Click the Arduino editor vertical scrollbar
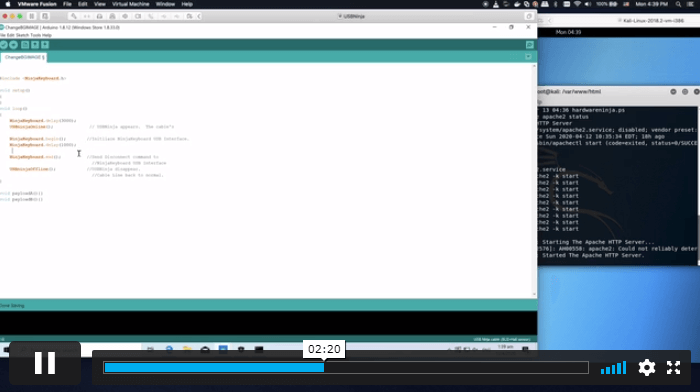The image size is (700, 392). [534, 180]
